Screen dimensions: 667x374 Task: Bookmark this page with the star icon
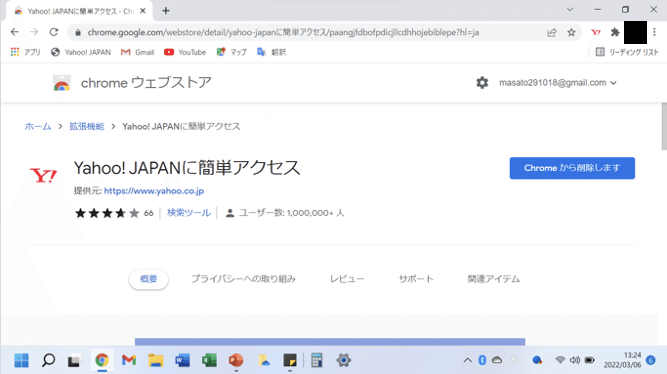point(571,32)
